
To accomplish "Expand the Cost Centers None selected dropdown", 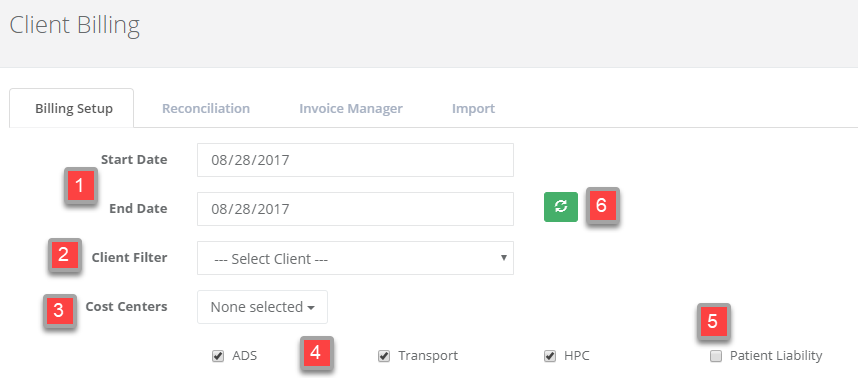I will 263,307.
